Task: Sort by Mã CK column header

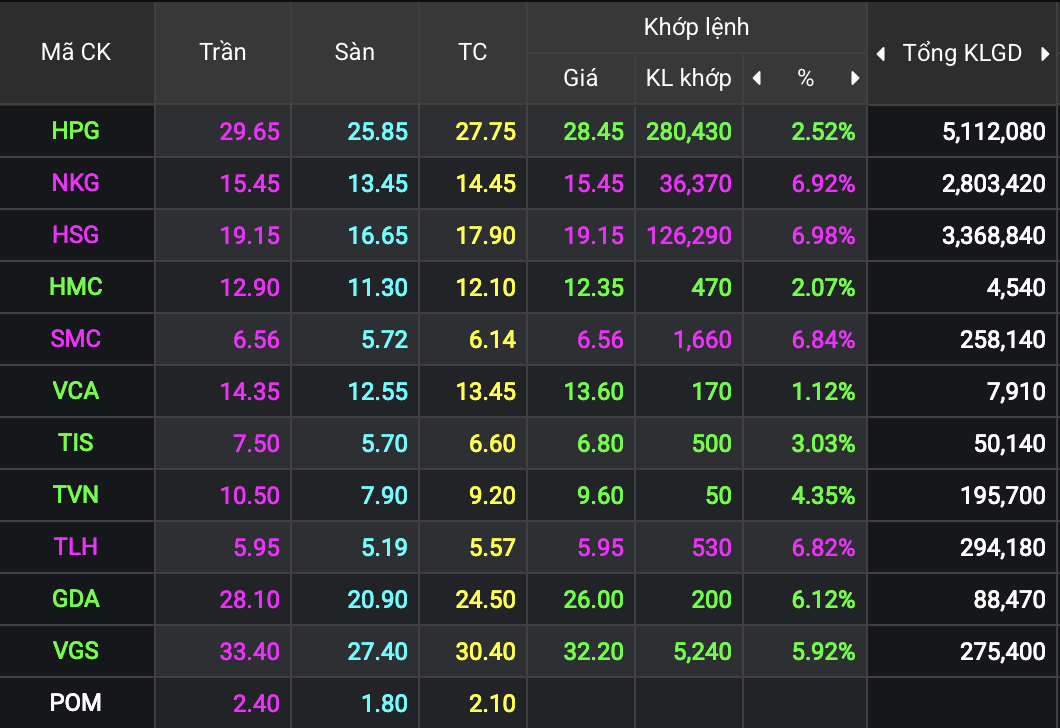Action: pyautogui.click(x=76, y=52)
